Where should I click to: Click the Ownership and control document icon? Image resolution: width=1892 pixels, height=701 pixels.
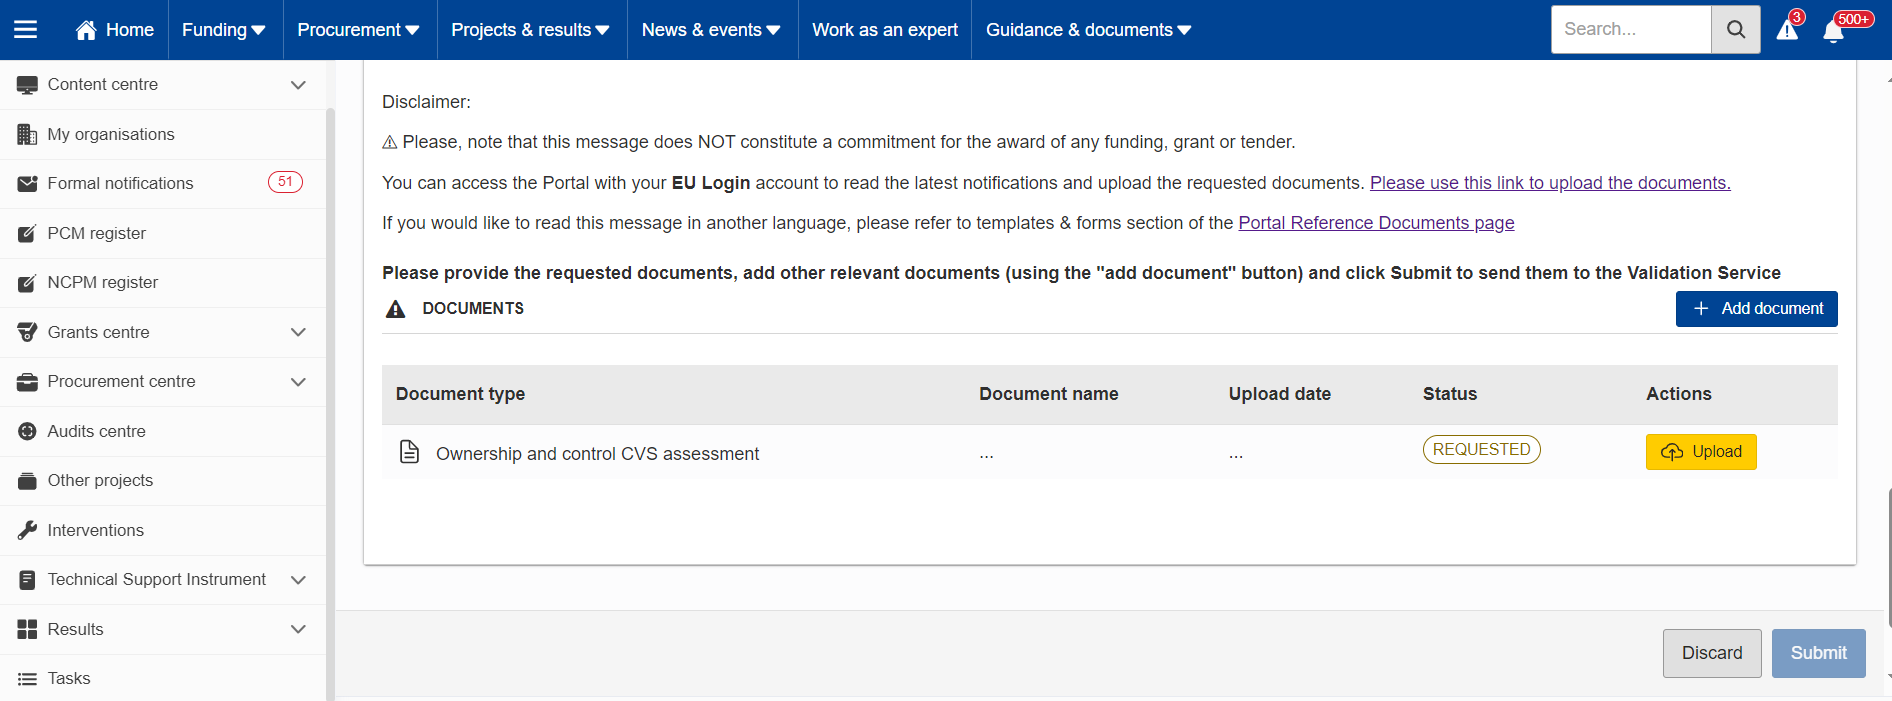(x=409, y=452)
